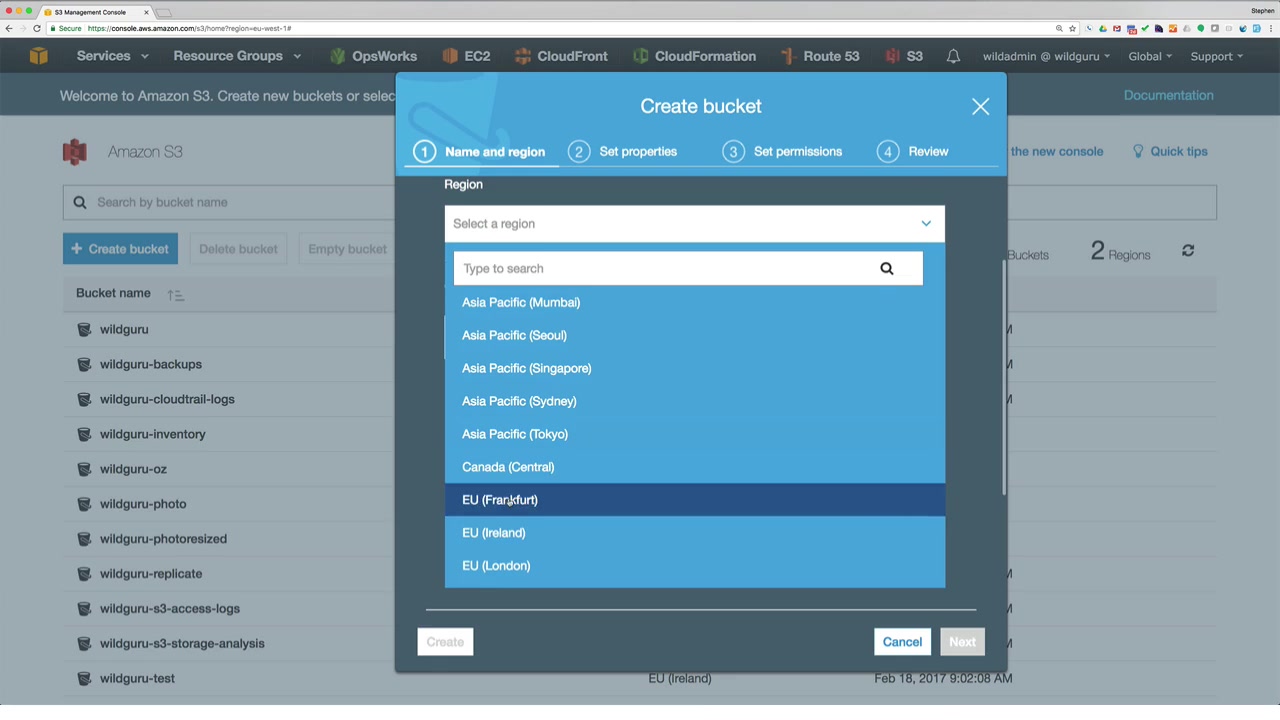Click the bucket icon beside wildguru-inventory
1280x720 pixels.
[x=84, y=434]
